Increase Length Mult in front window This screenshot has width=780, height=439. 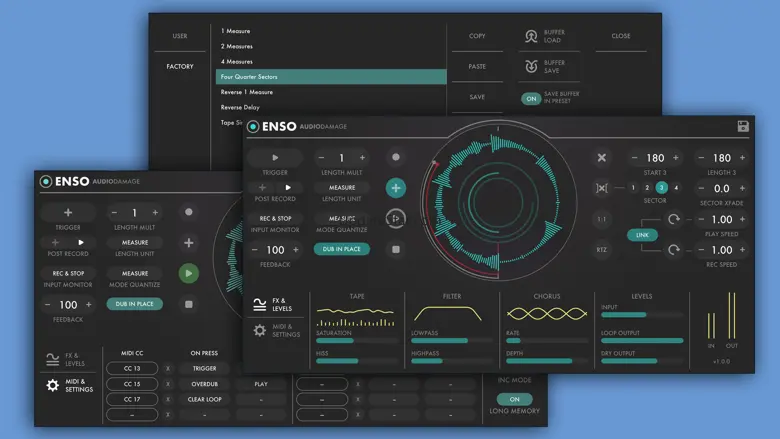pos(362,158)
